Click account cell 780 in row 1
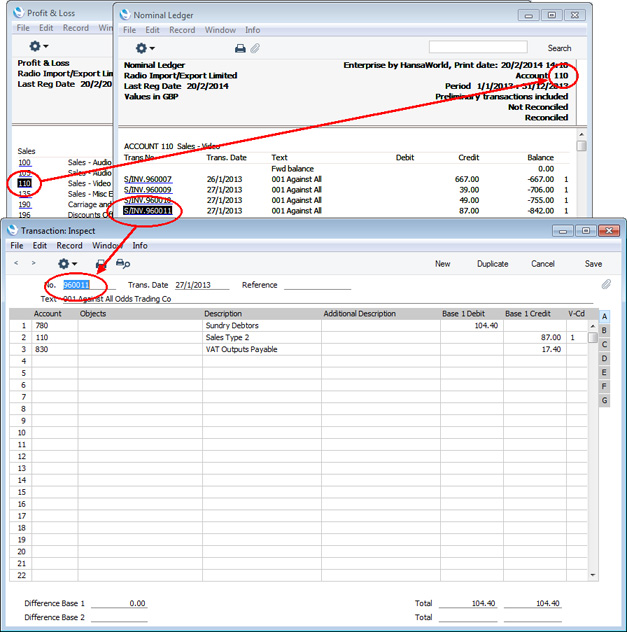Screen dimensions: 627x632 coord(55,326)
